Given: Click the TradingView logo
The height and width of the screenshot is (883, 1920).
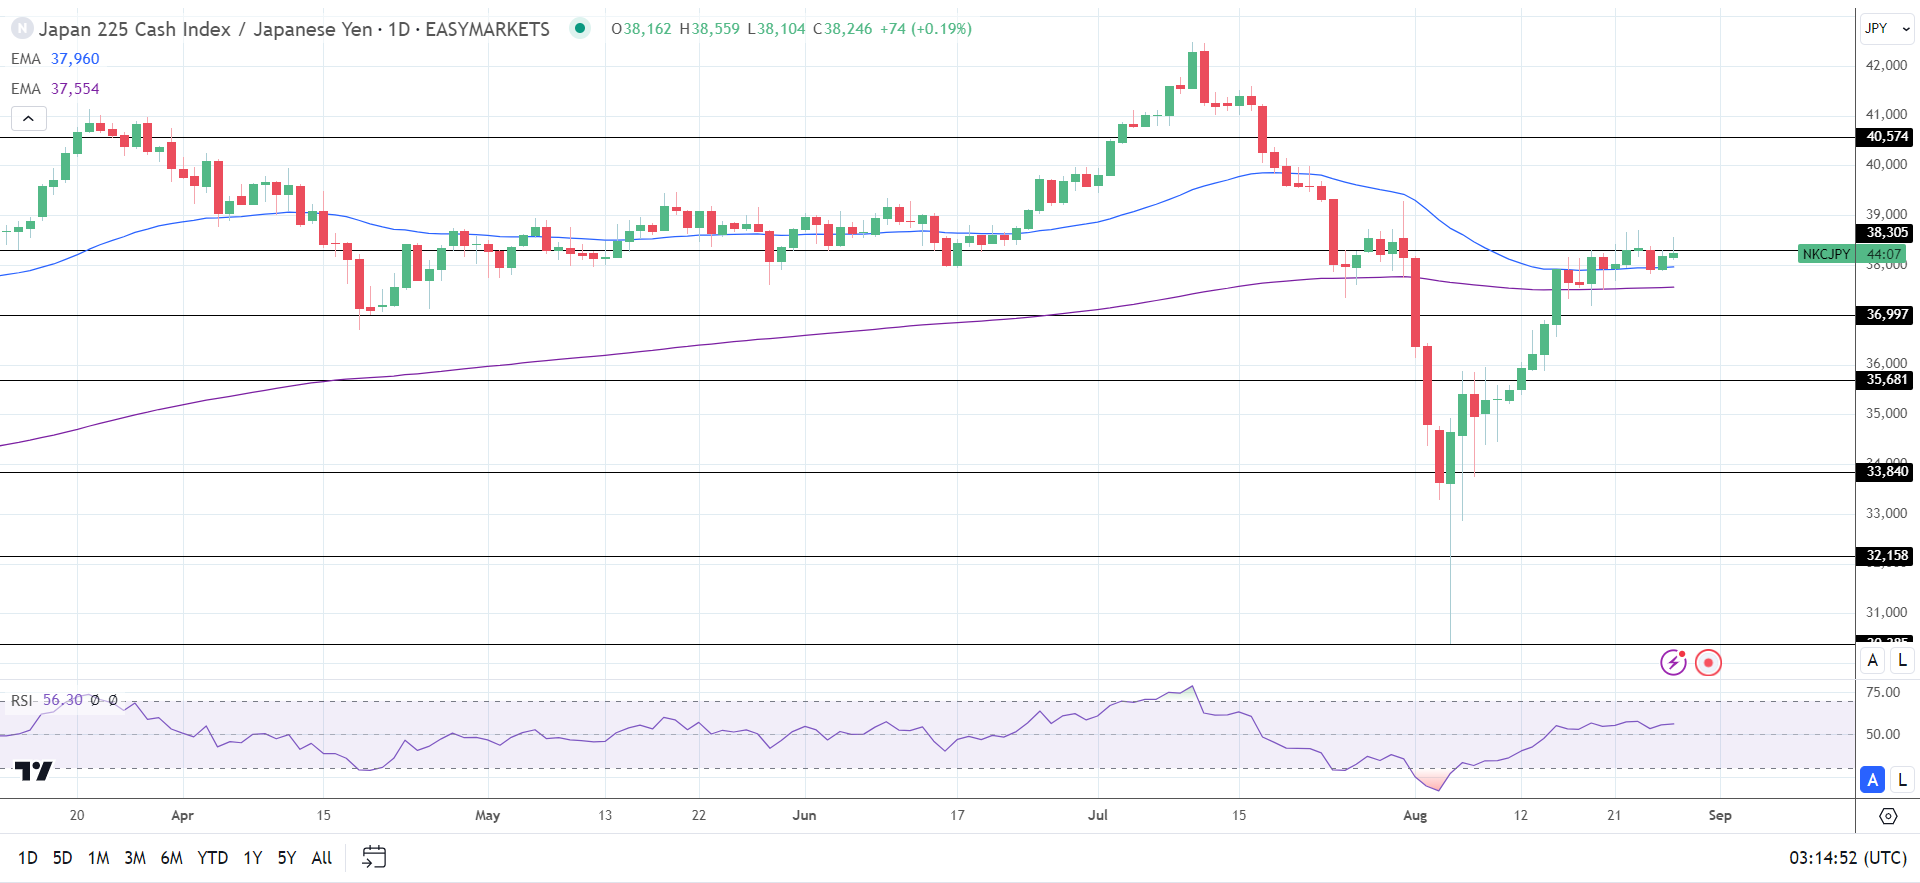Looking at the screenshot, I should [x=33, y=771].
